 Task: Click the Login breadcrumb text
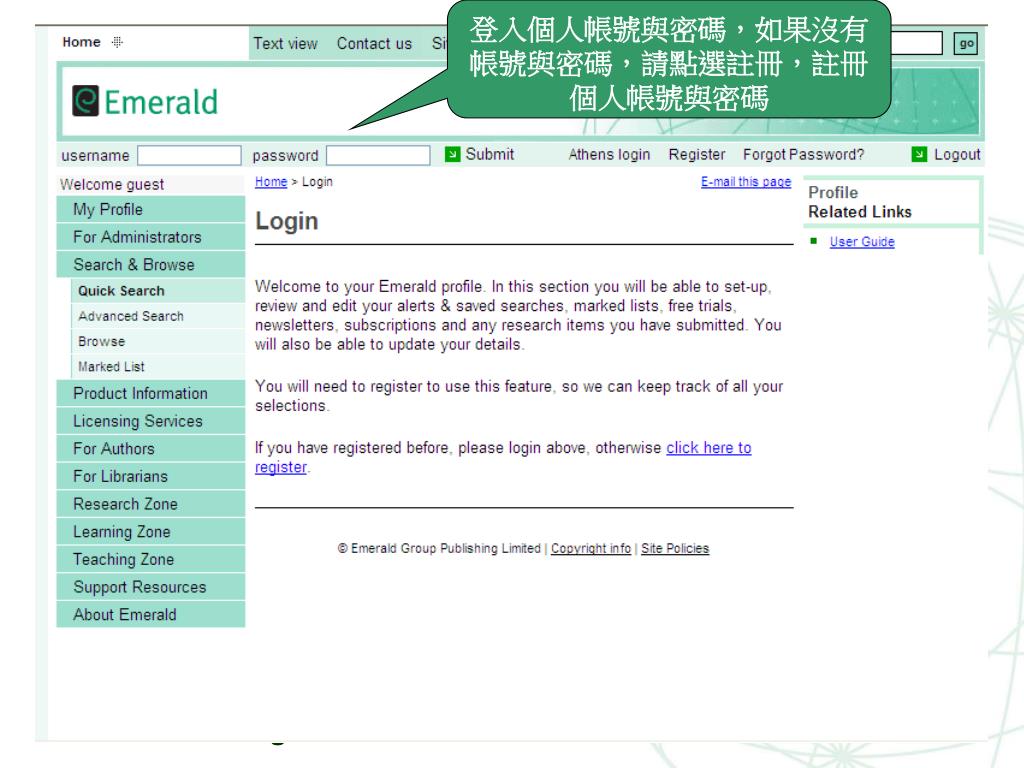pos(317,182)
